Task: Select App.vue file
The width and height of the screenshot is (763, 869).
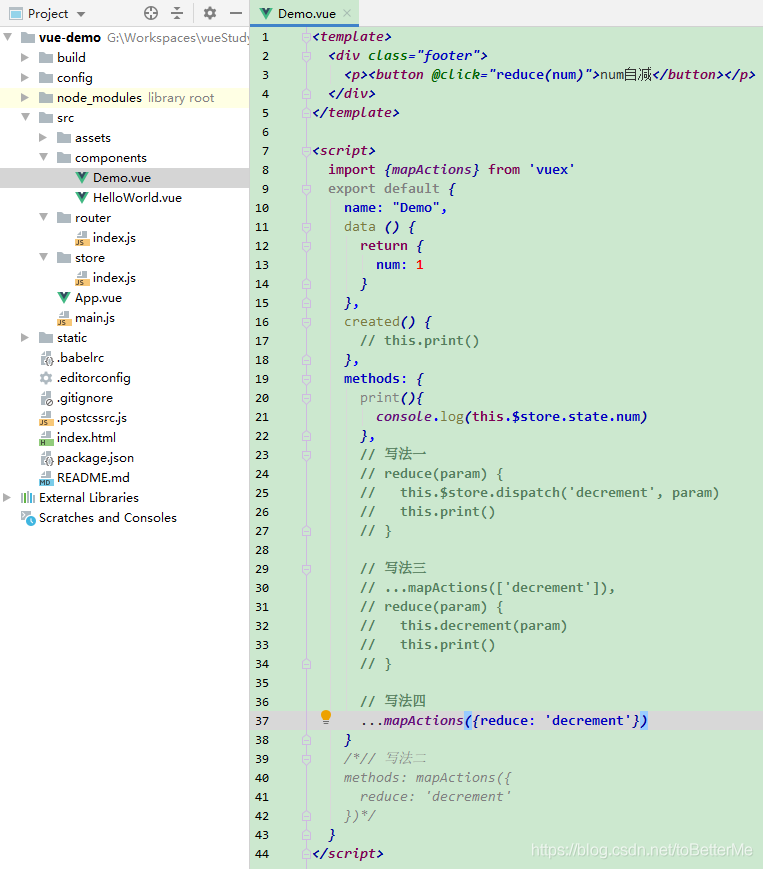Action: (98, 298)
